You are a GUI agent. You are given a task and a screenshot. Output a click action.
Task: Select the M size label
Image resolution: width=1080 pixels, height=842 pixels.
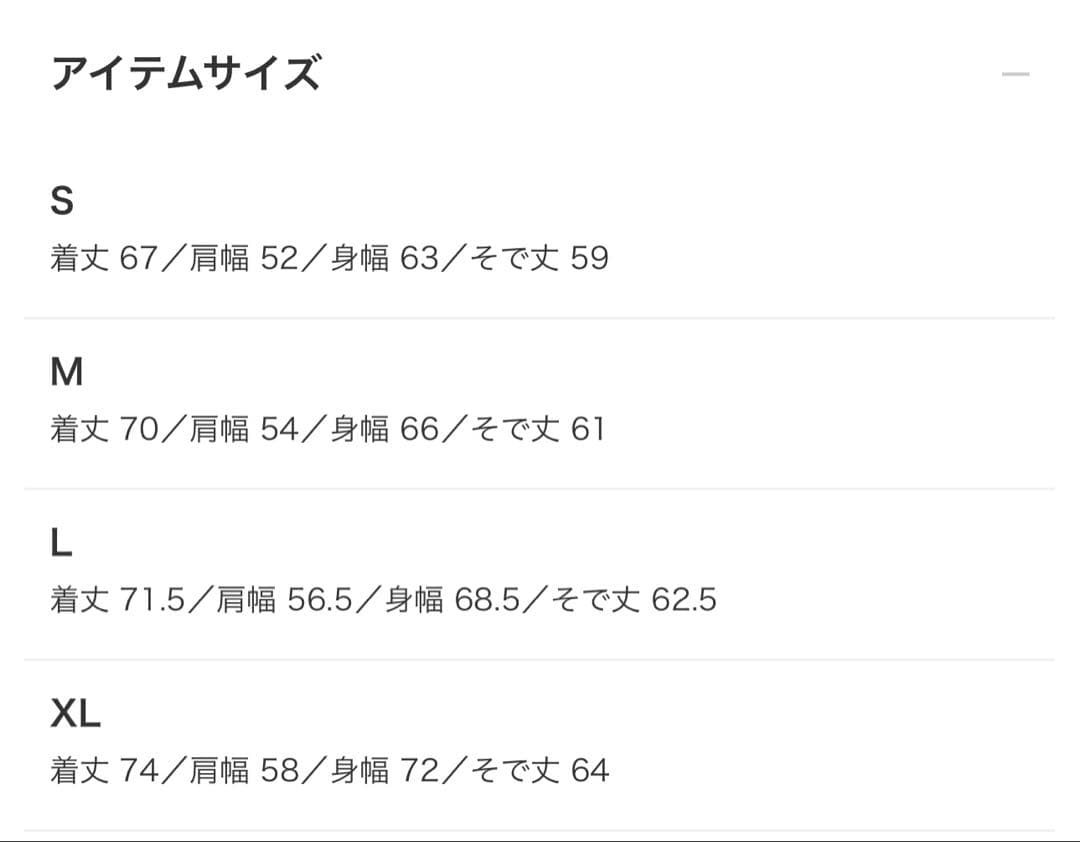click(x=66, y=373)
